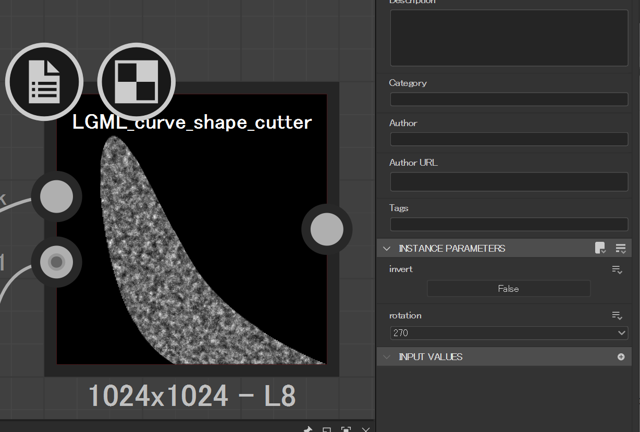The image size is (640, 432).
Task: Click the Author URL input field
Action: (x=508, y=182)
